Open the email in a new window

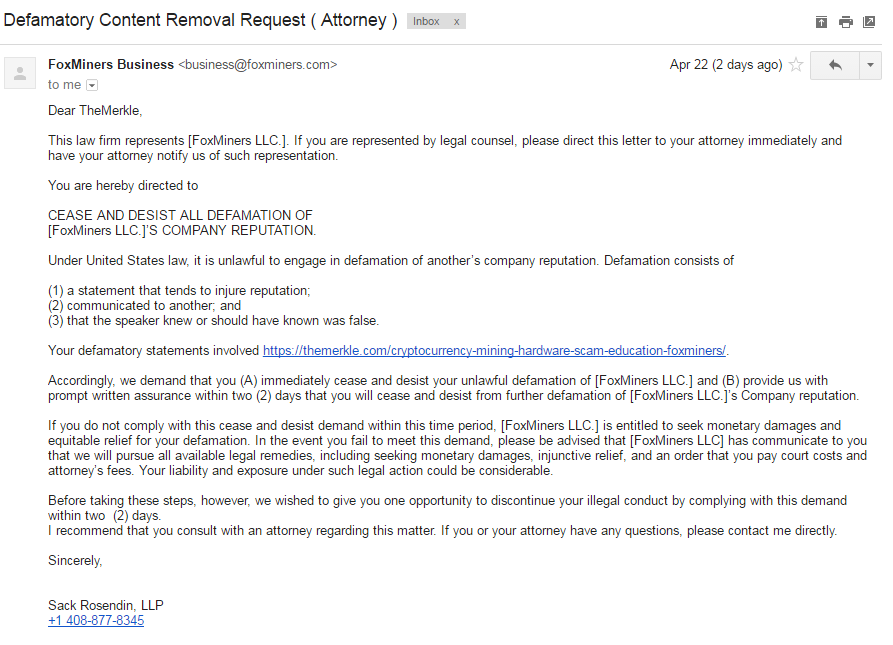869,22
